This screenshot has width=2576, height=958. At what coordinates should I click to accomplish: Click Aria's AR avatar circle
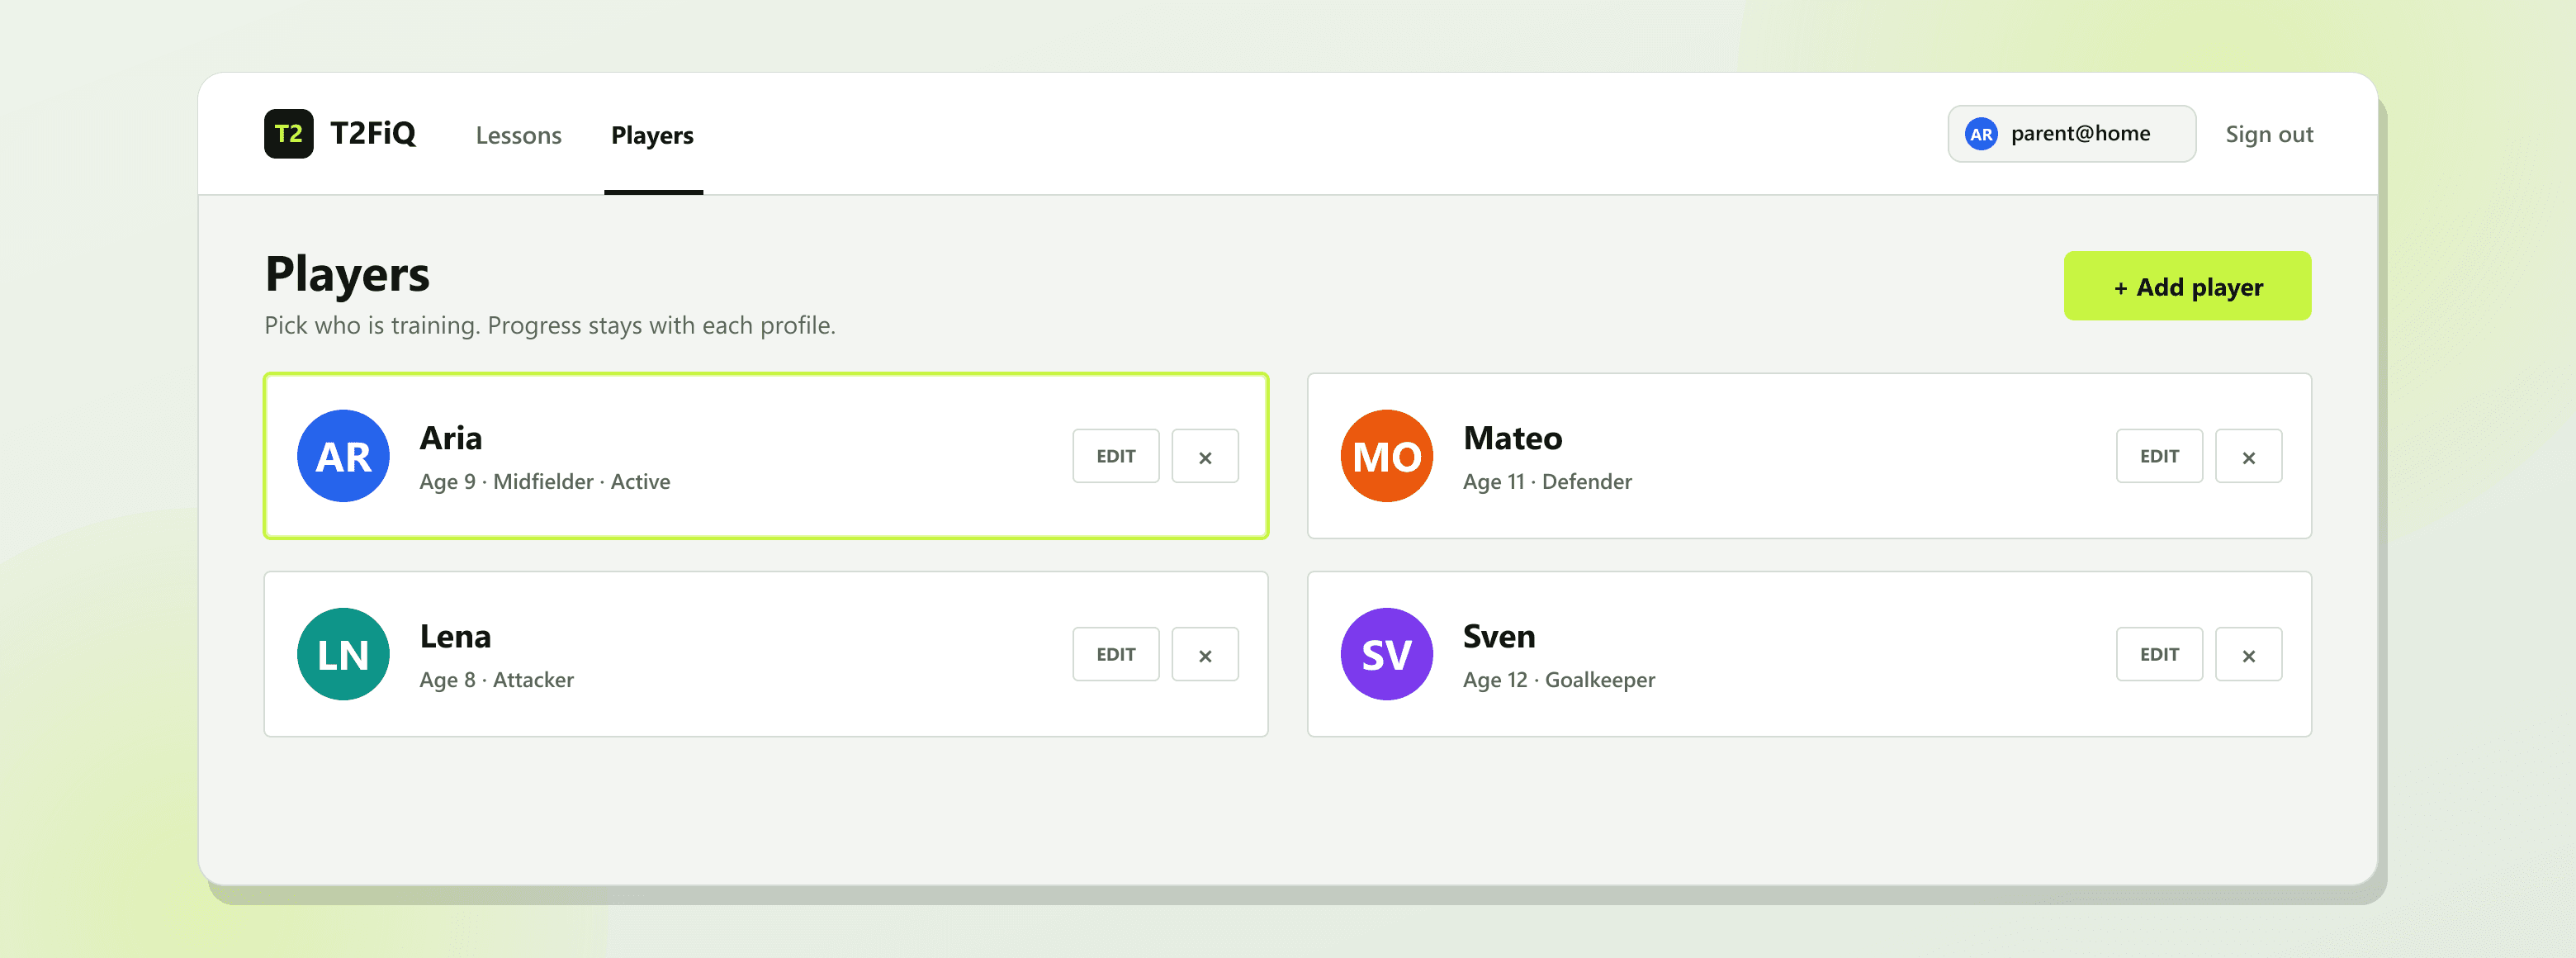343,456
